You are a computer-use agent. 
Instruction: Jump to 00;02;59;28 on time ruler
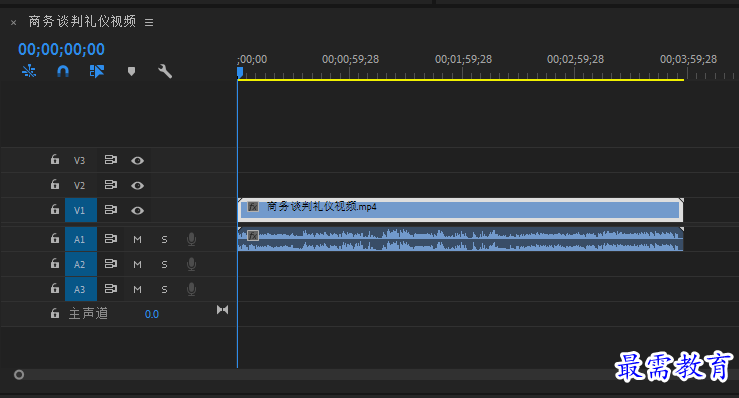[x=575, y=59]
